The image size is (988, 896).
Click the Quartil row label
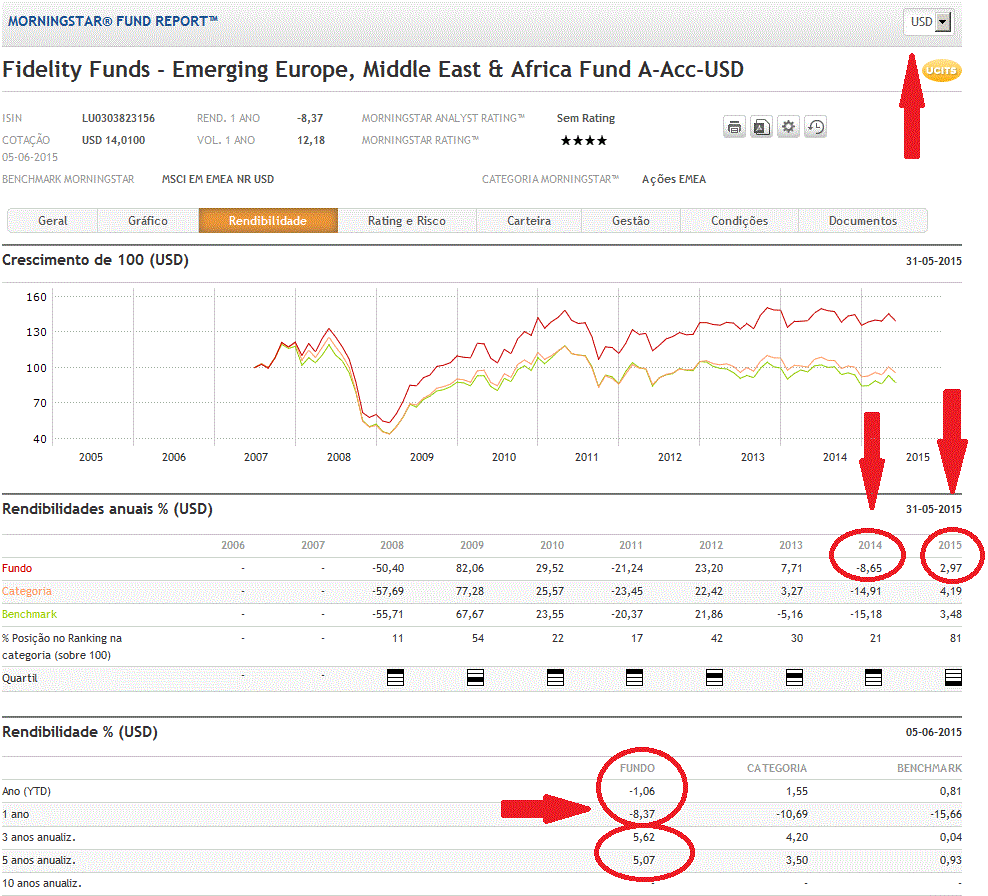pyautogui.click(x=20, y=679)
